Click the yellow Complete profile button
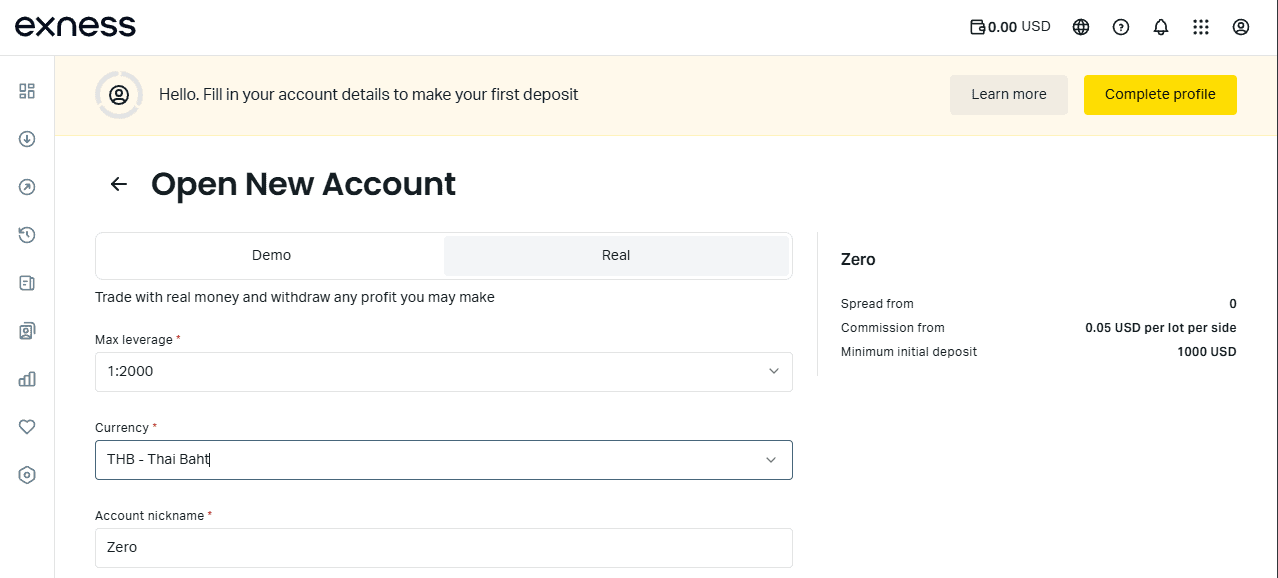Image resolution: width=1278 pixels, height=578 pixels. point(1160,95)
